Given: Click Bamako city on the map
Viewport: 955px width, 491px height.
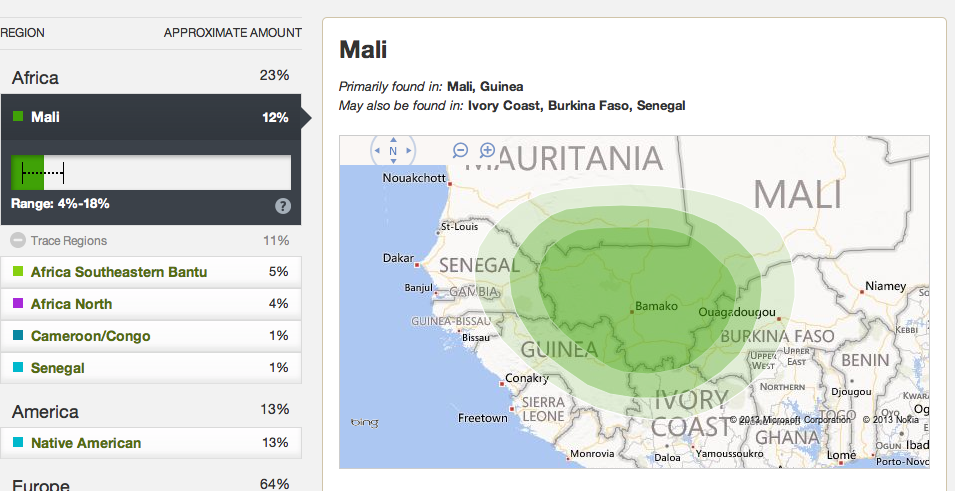Looking at the screenshot, I should 632,311.
